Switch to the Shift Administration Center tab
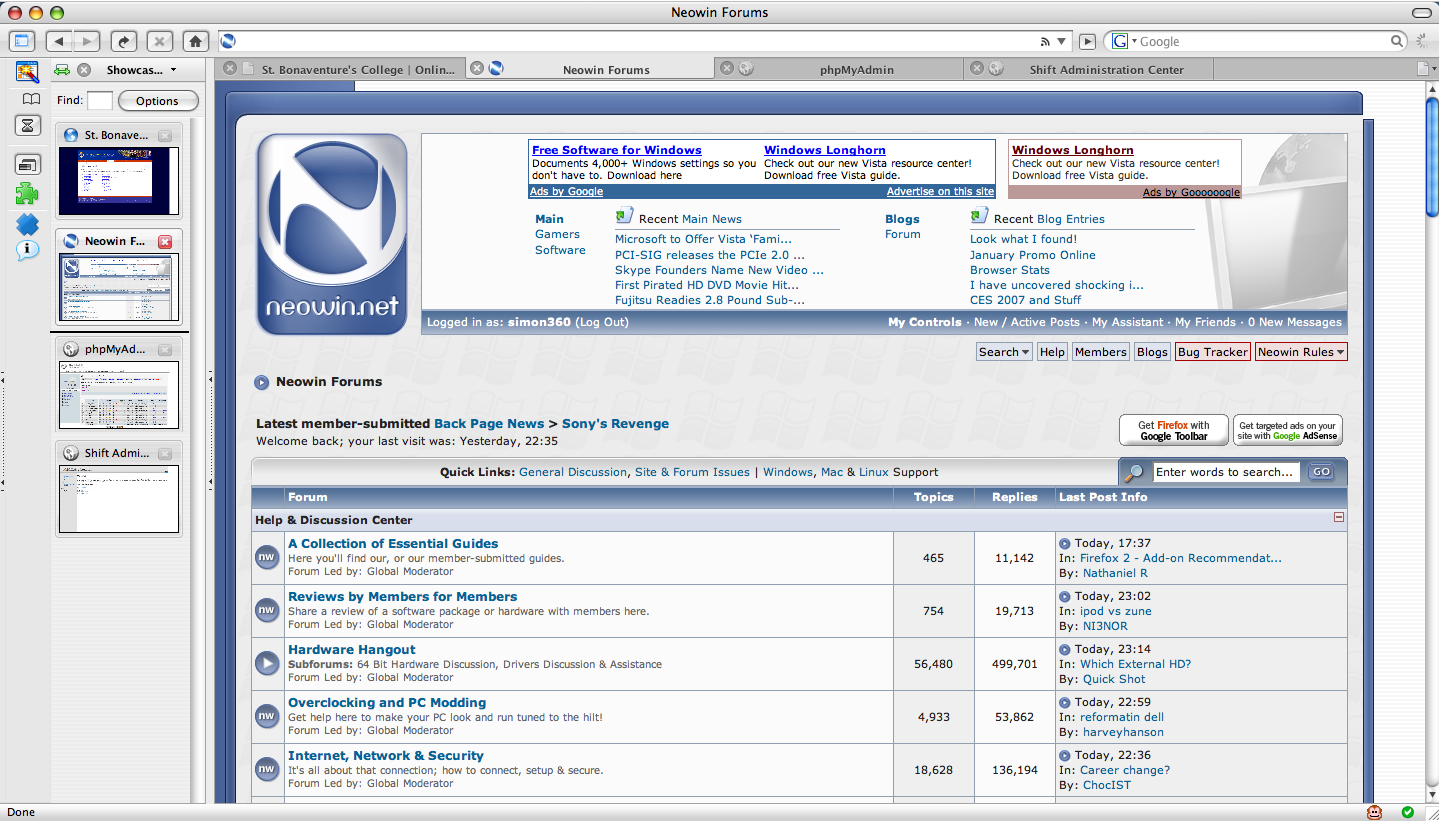The image size is (1439, 821). pyautogui.click(x=1088, y=69)
